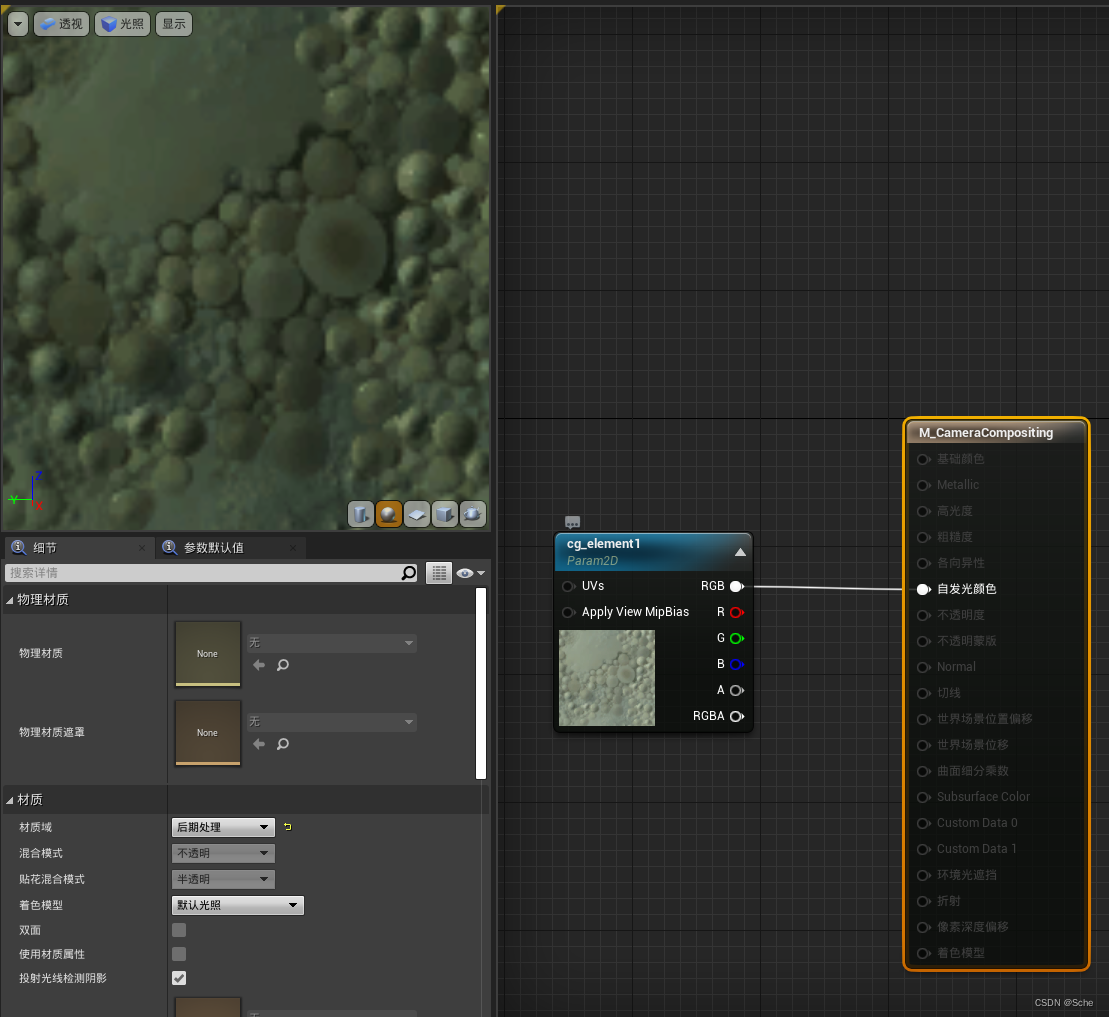This screenshot has height=1017, width=1109.
Task: Select the teapot preview mesh shape
Action: click(x=472, y=513)
